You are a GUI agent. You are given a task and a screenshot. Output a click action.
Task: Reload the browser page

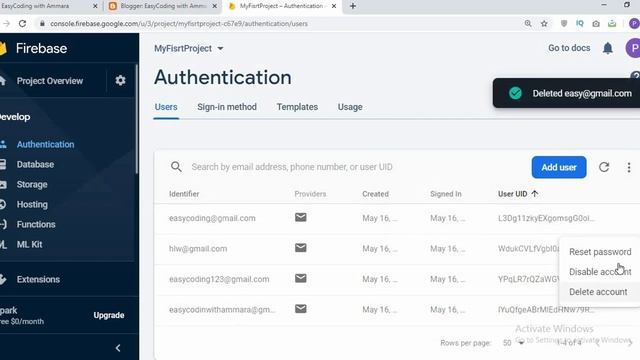pyautogui.click(x=22, y=24)
